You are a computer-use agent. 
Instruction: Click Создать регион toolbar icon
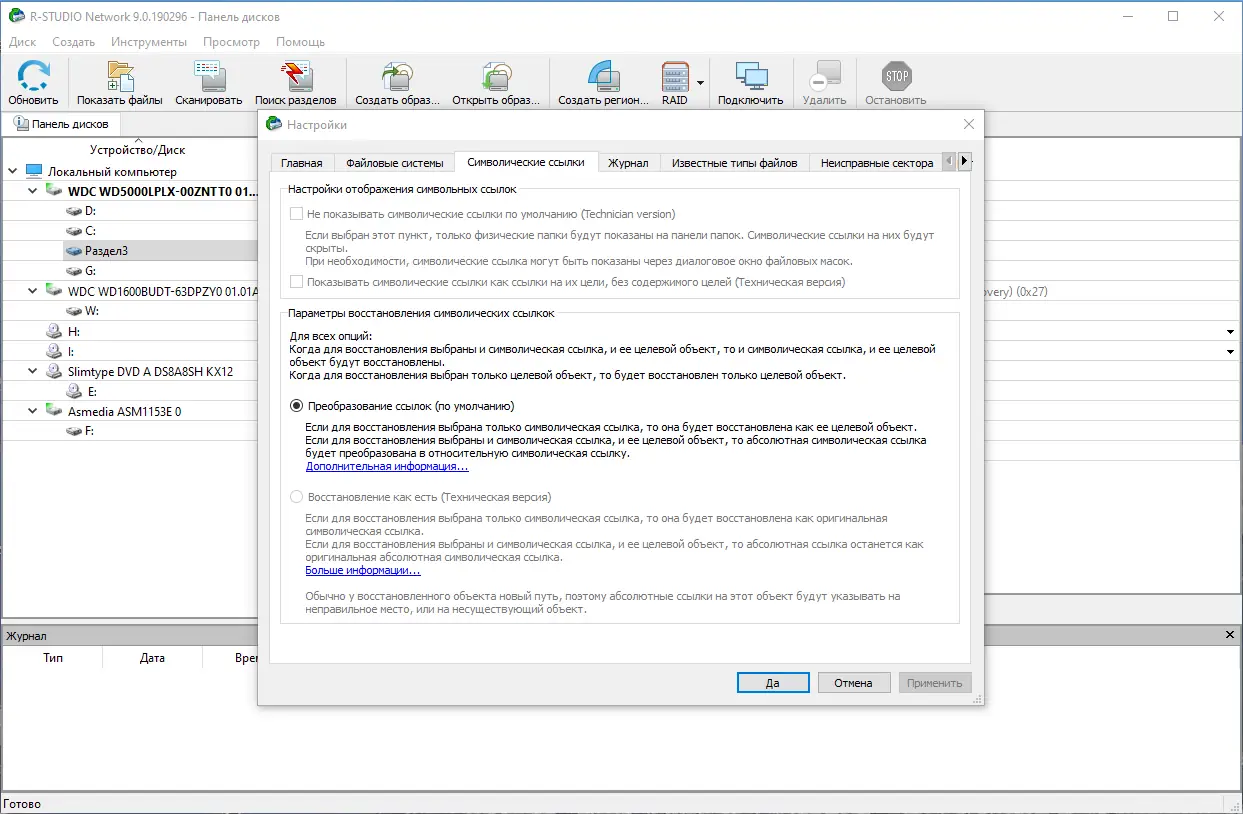click(604, 77)
